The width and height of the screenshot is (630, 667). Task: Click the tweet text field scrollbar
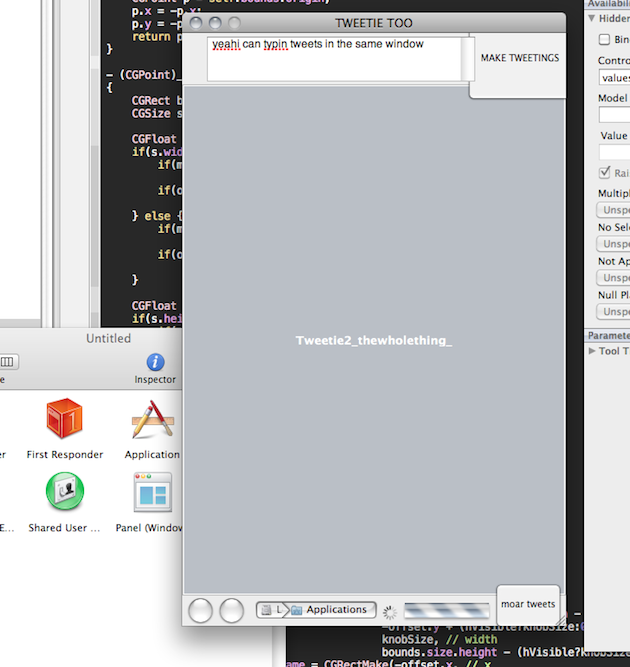[468, 59]
